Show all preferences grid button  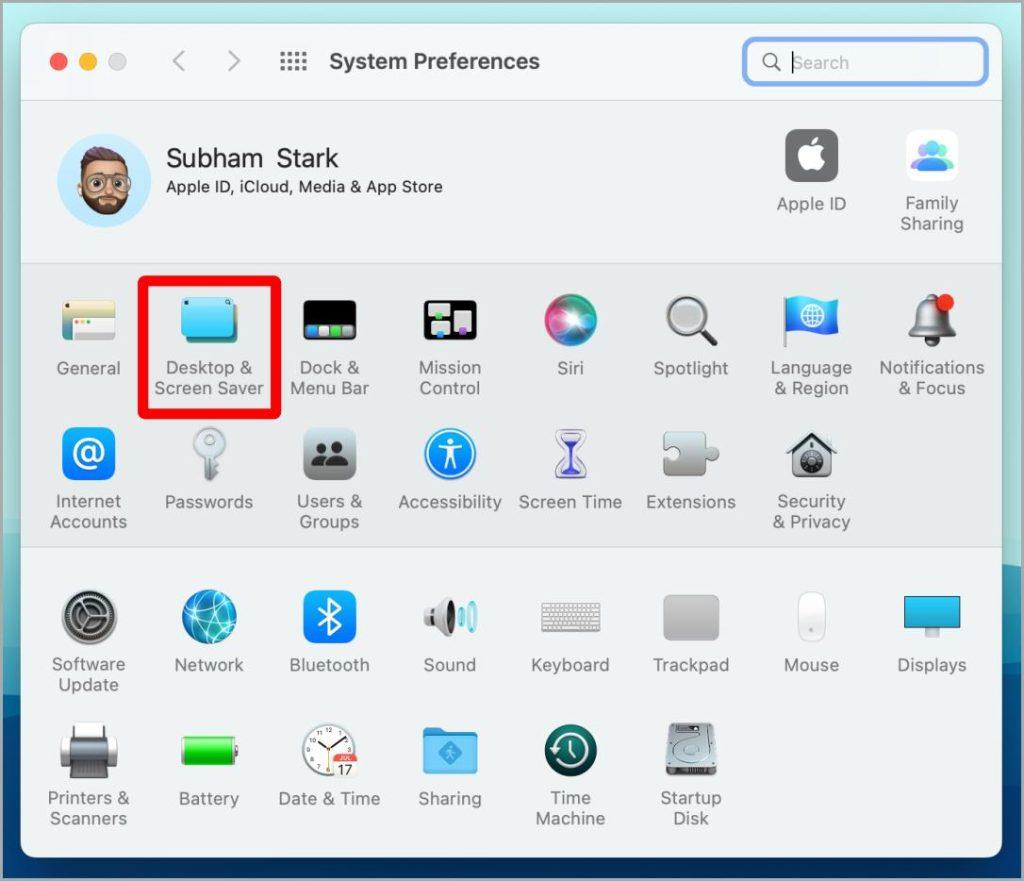pyautogui.click(x=293, y=61)
